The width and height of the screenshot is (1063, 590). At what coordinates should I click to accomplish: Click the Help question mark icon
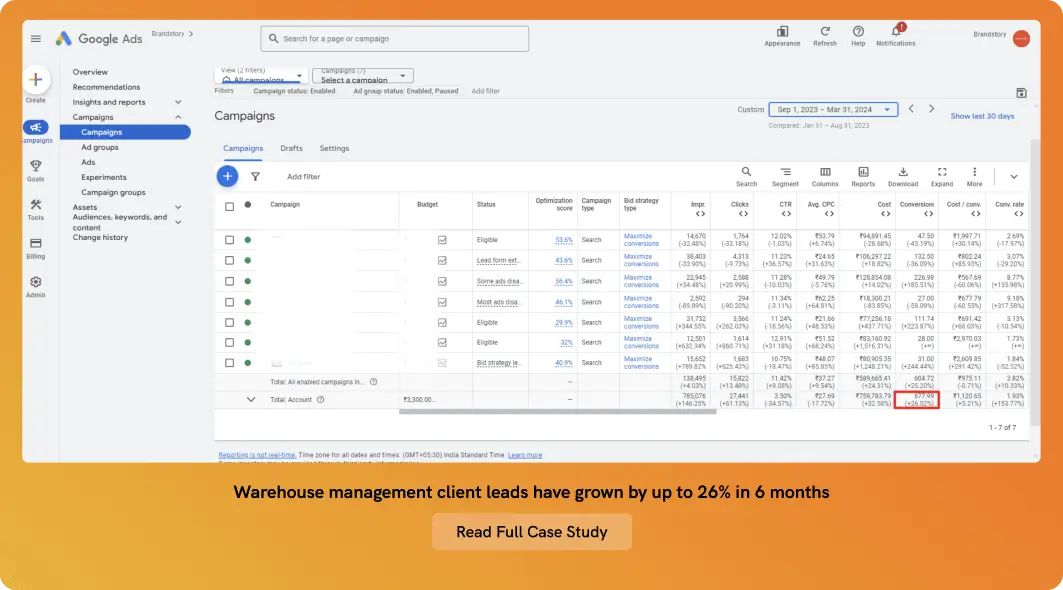(x=858, y=32)
